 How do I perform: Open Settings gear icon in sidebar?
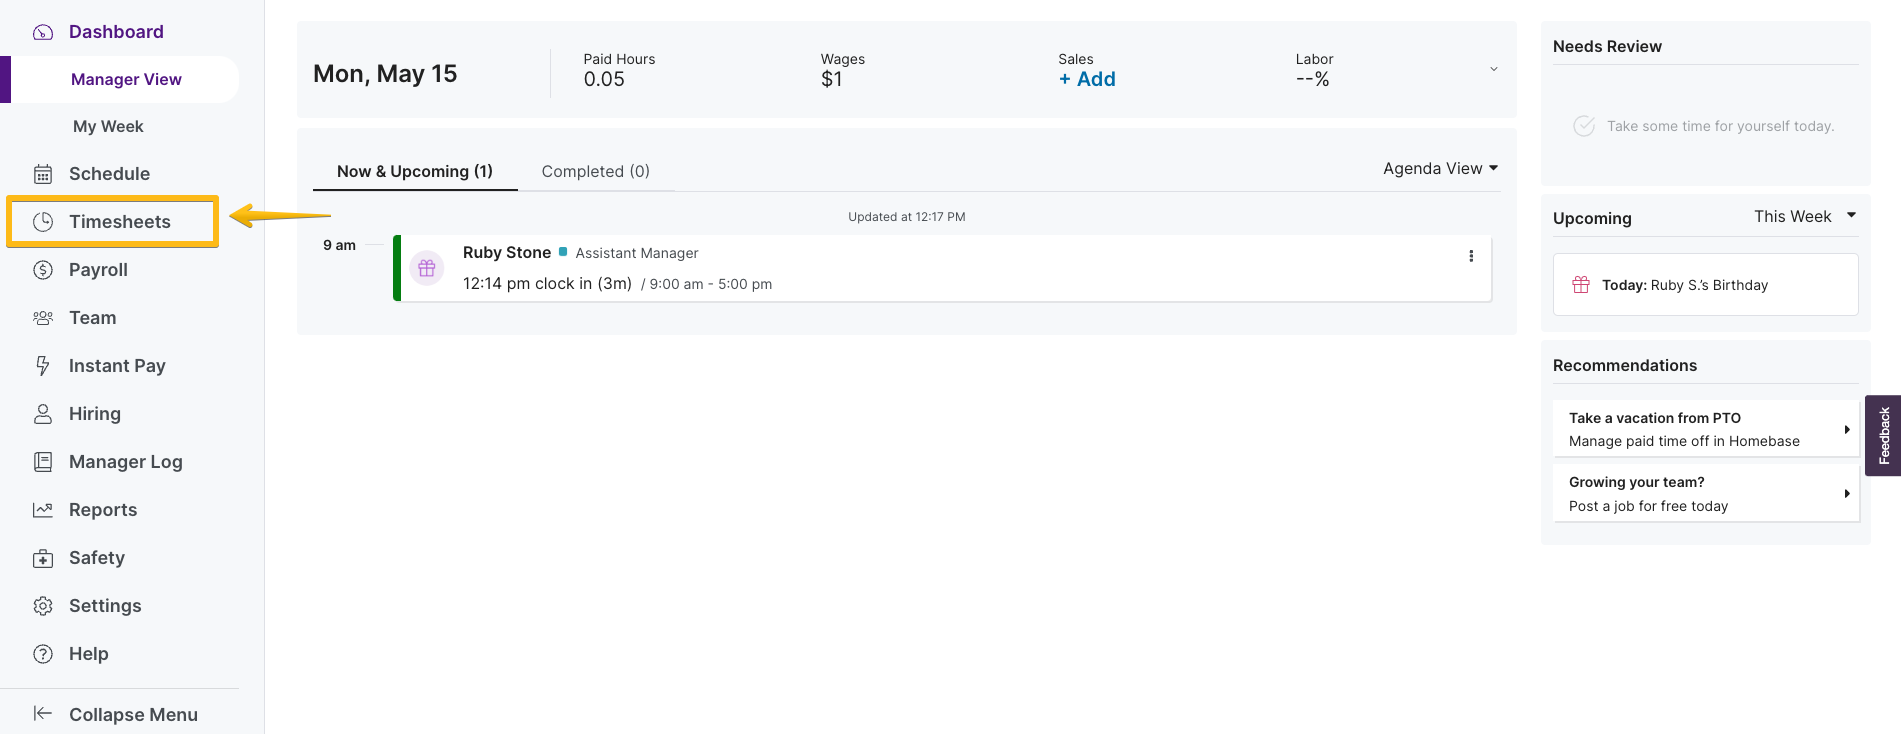(43, 606)
